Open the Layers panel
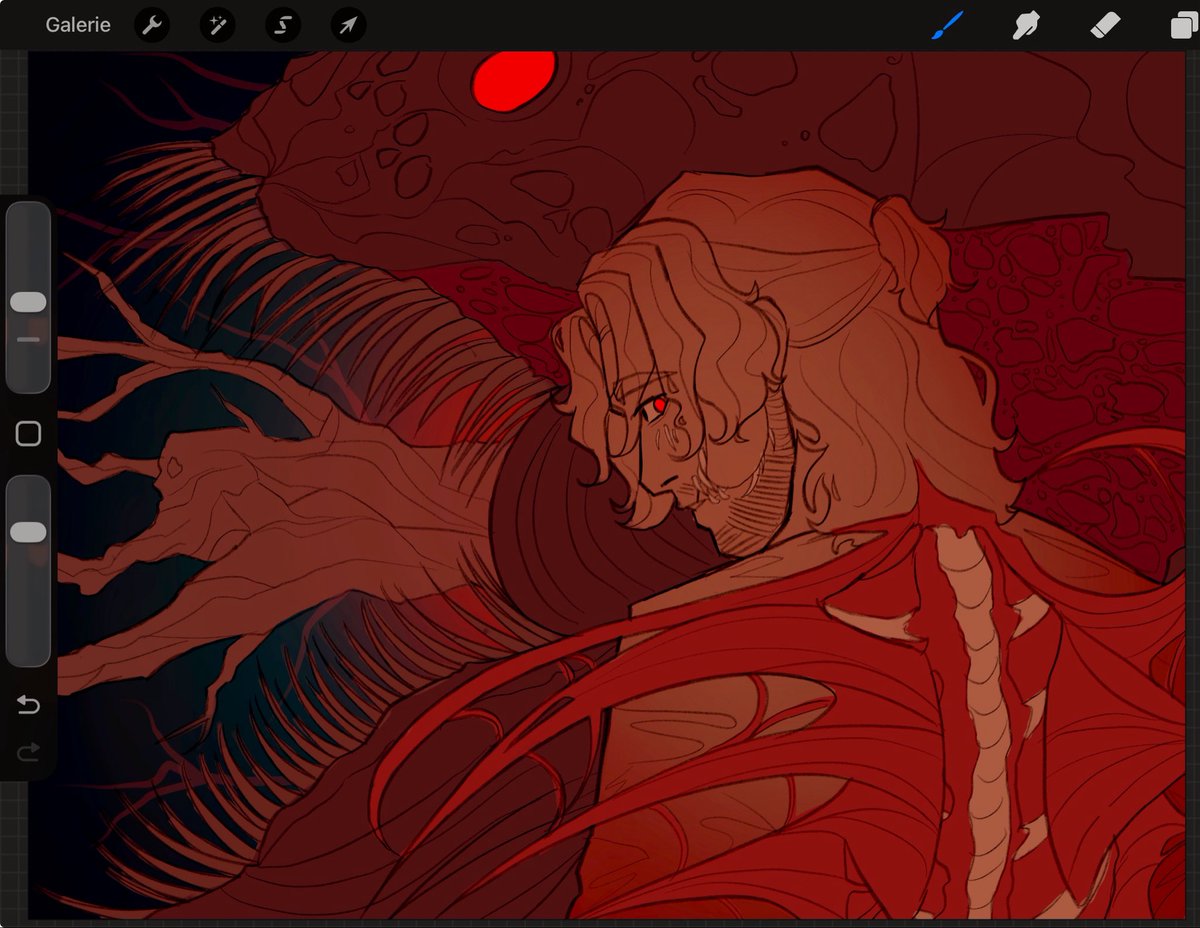Image resolution: width=1200 pixels, height=928 pixels. [x=1184, y=25]
